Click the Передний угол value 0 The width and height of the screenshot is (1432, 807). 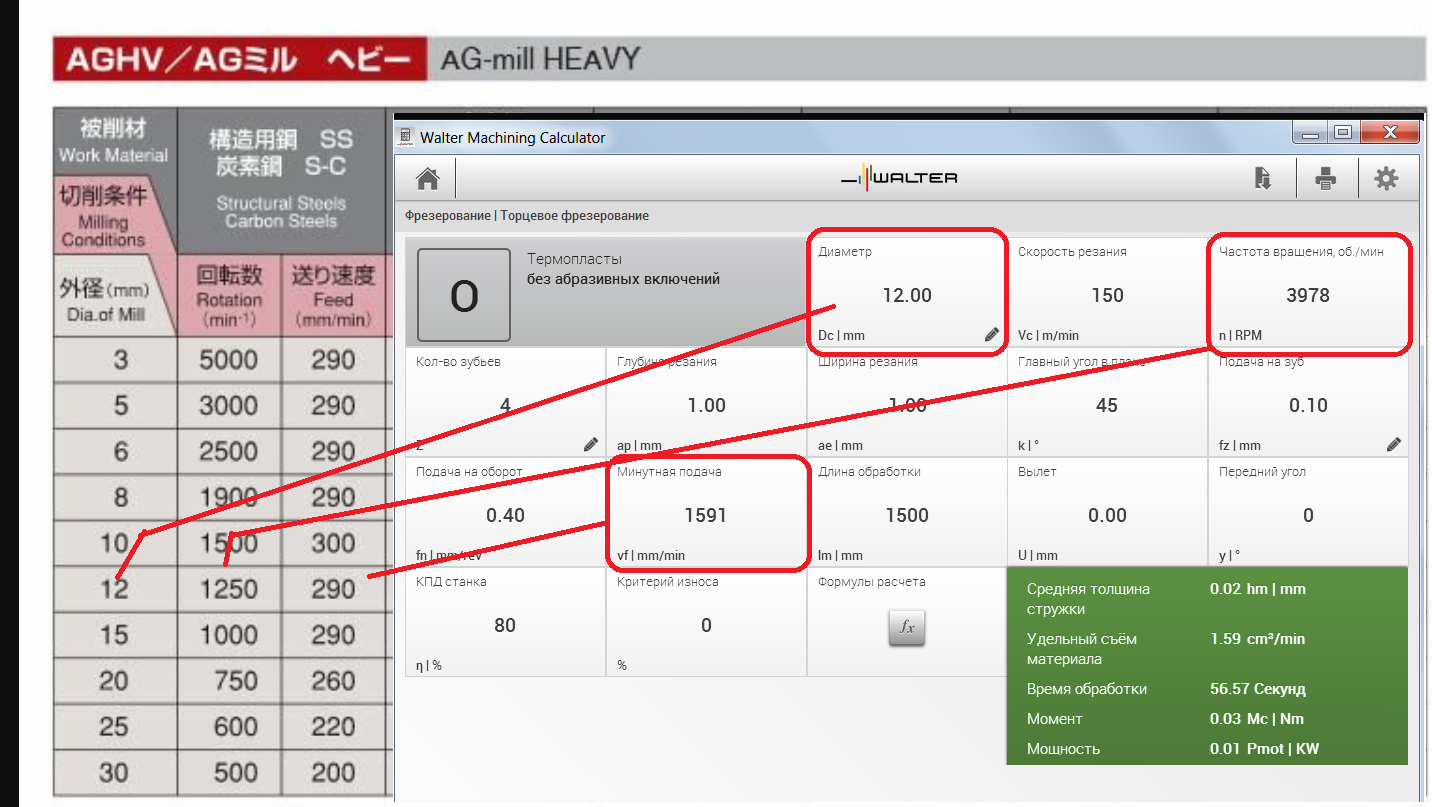coord(1308,515)
